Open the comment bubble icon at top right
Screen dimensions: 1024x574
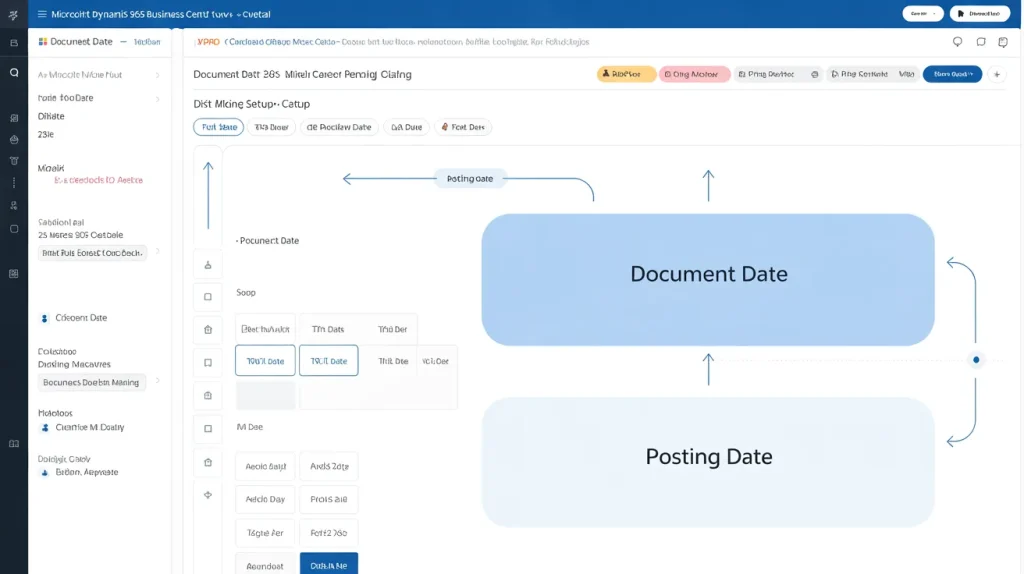(x=957, y=42)
